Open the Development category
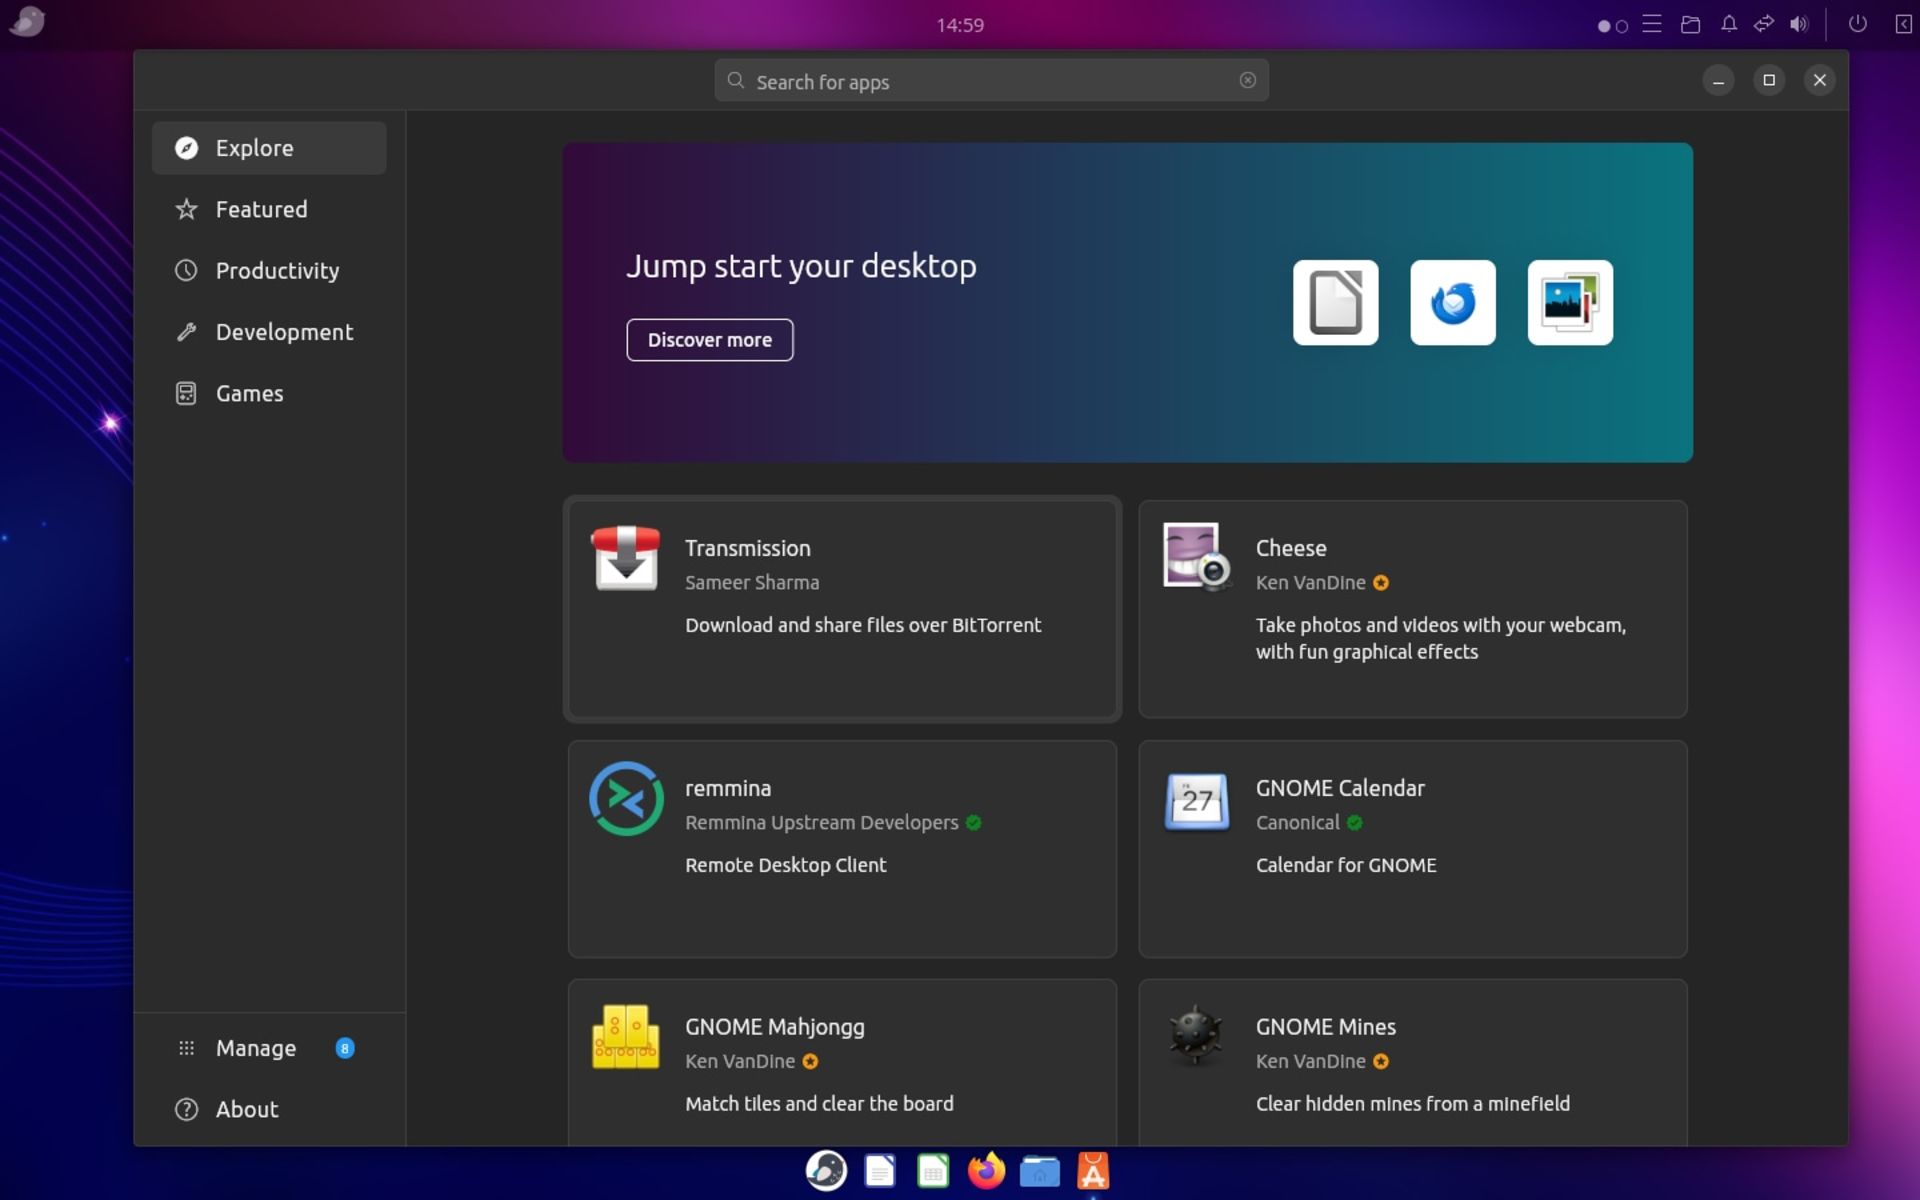 point(269,332)
